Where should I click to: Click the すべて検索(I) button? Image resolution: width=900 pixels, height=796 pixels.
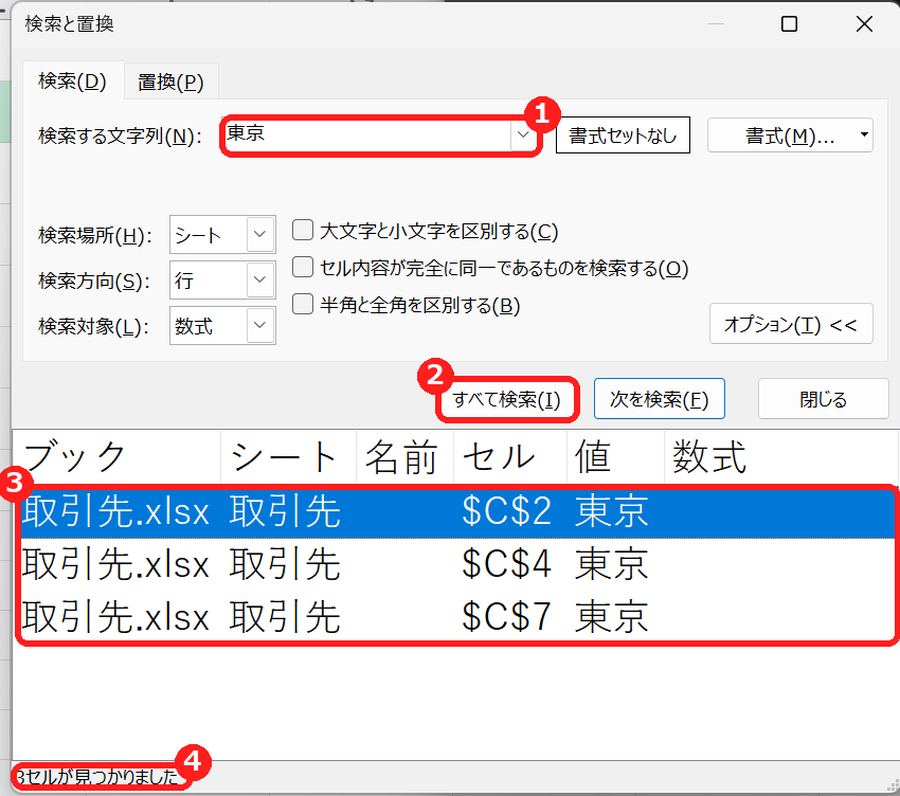pyautogui.click(x=507, y=399)
